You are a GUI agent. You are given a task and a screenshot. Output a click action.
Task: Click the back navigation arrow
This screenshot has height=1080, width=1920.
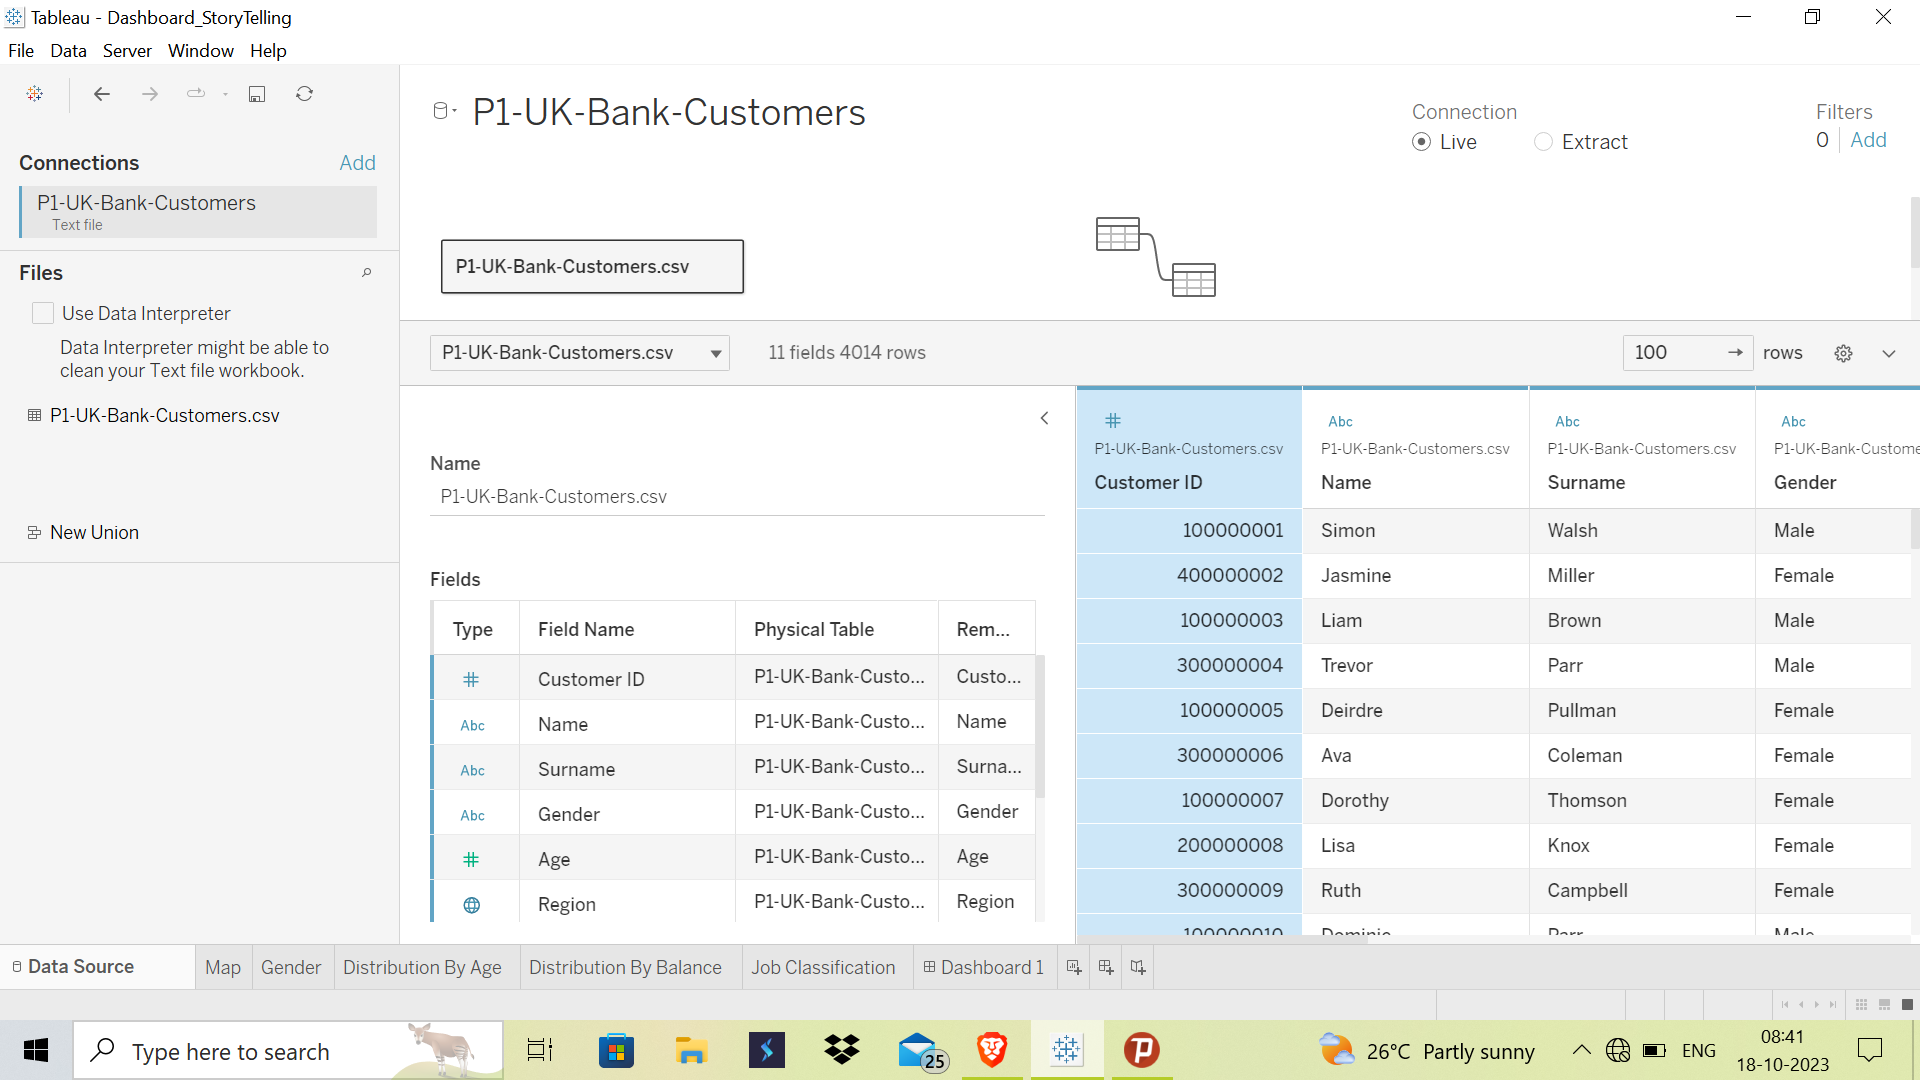(x=101, y=93)
